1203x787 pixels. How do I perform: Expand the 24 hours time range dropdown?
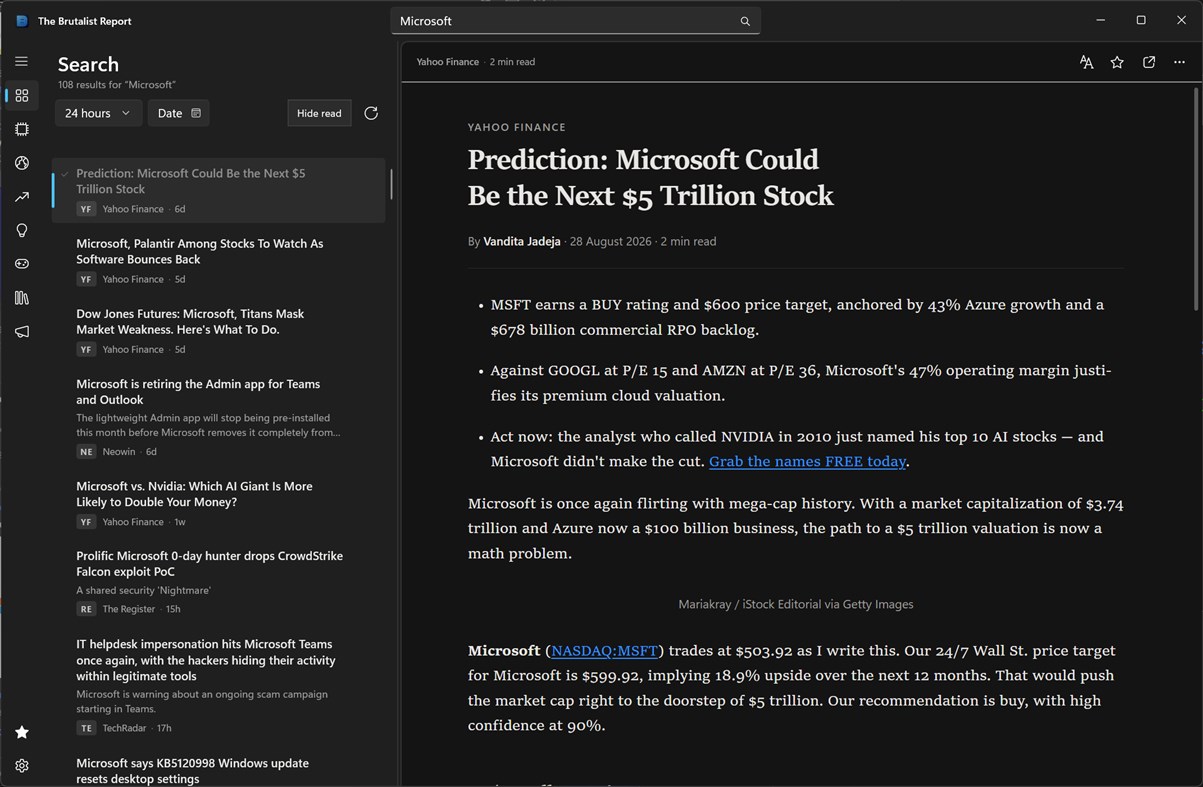98,113
